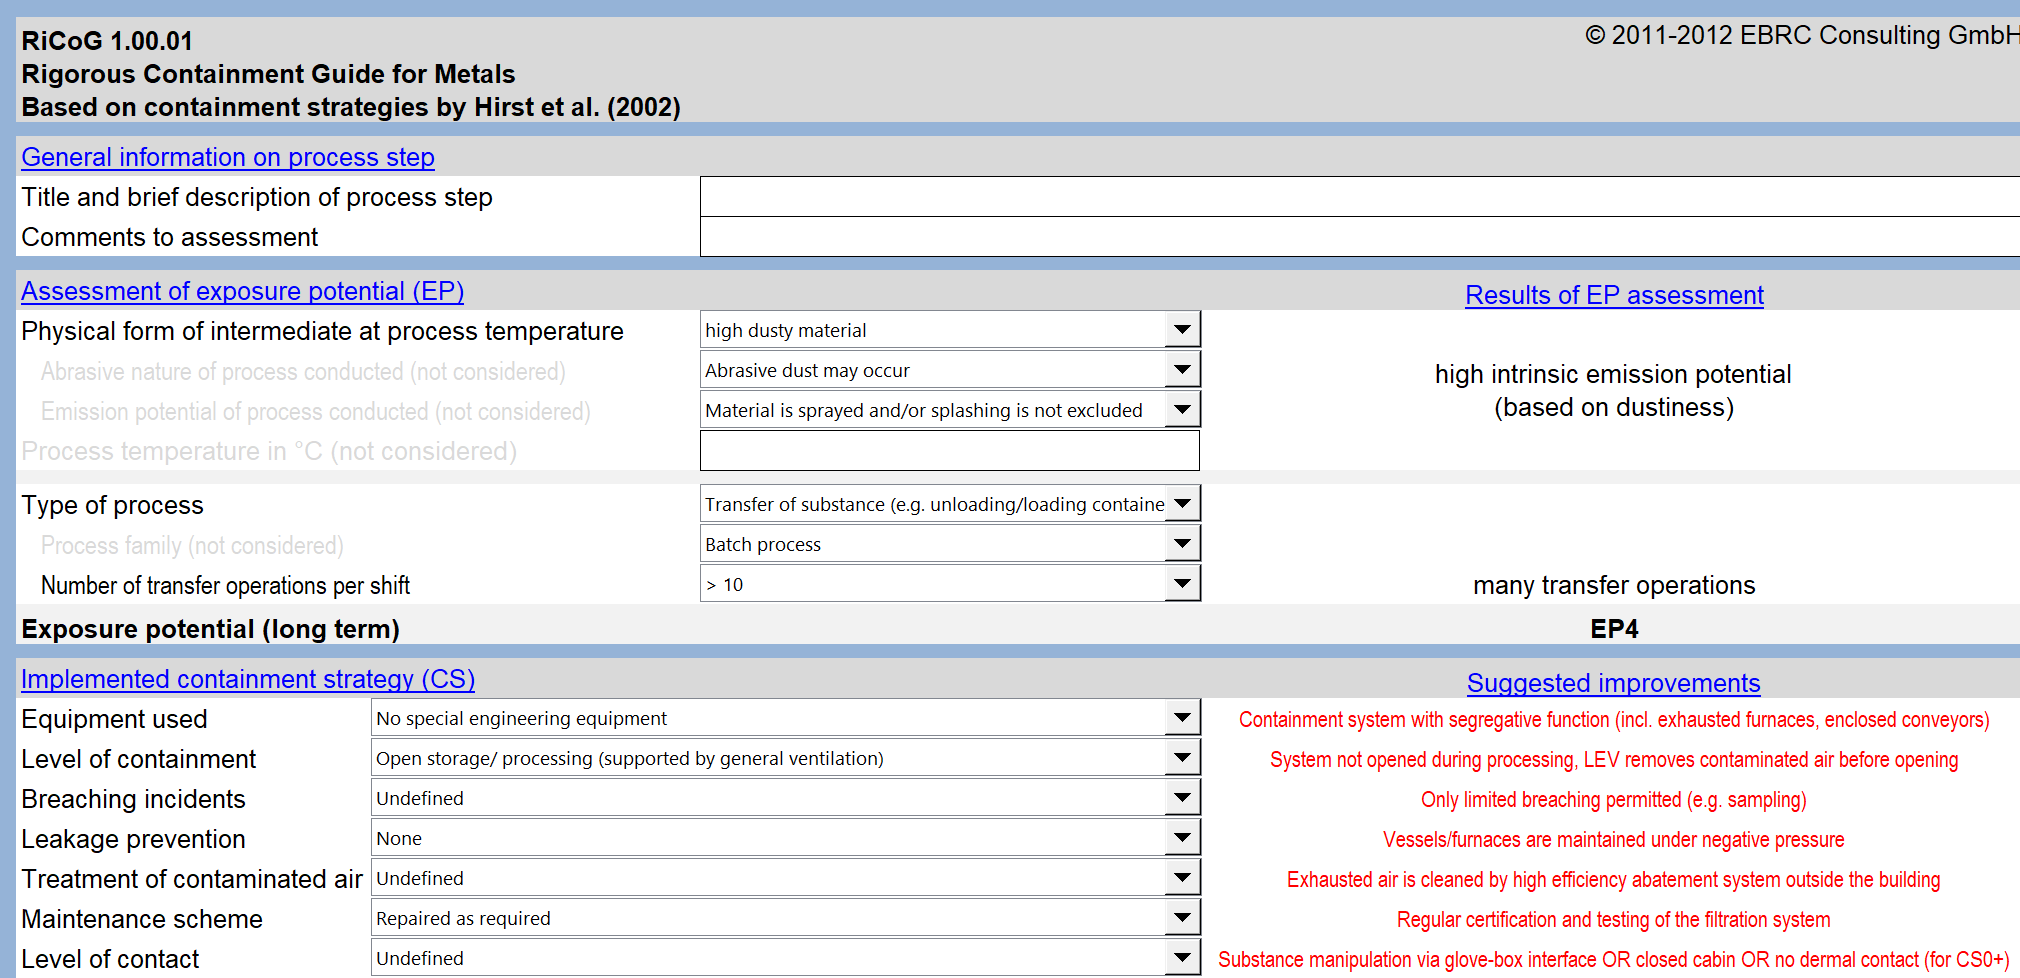Open the 'Assessment of exposure potential (EP)' link
Viewport: 2020px width, 978px height.
(x=242, y=291)
